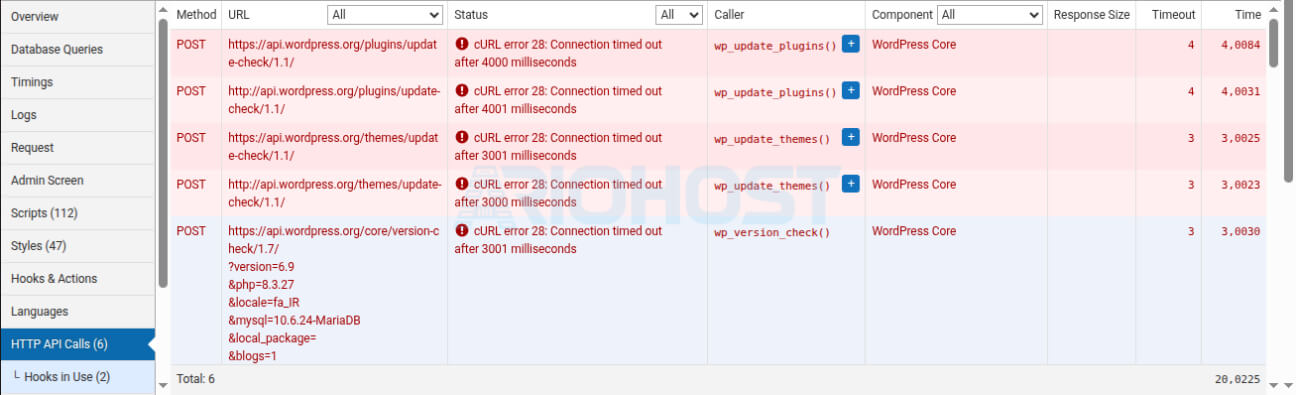Click the 3,0030 time value
The image size is (1296, 395).
tap(1241, 231)
